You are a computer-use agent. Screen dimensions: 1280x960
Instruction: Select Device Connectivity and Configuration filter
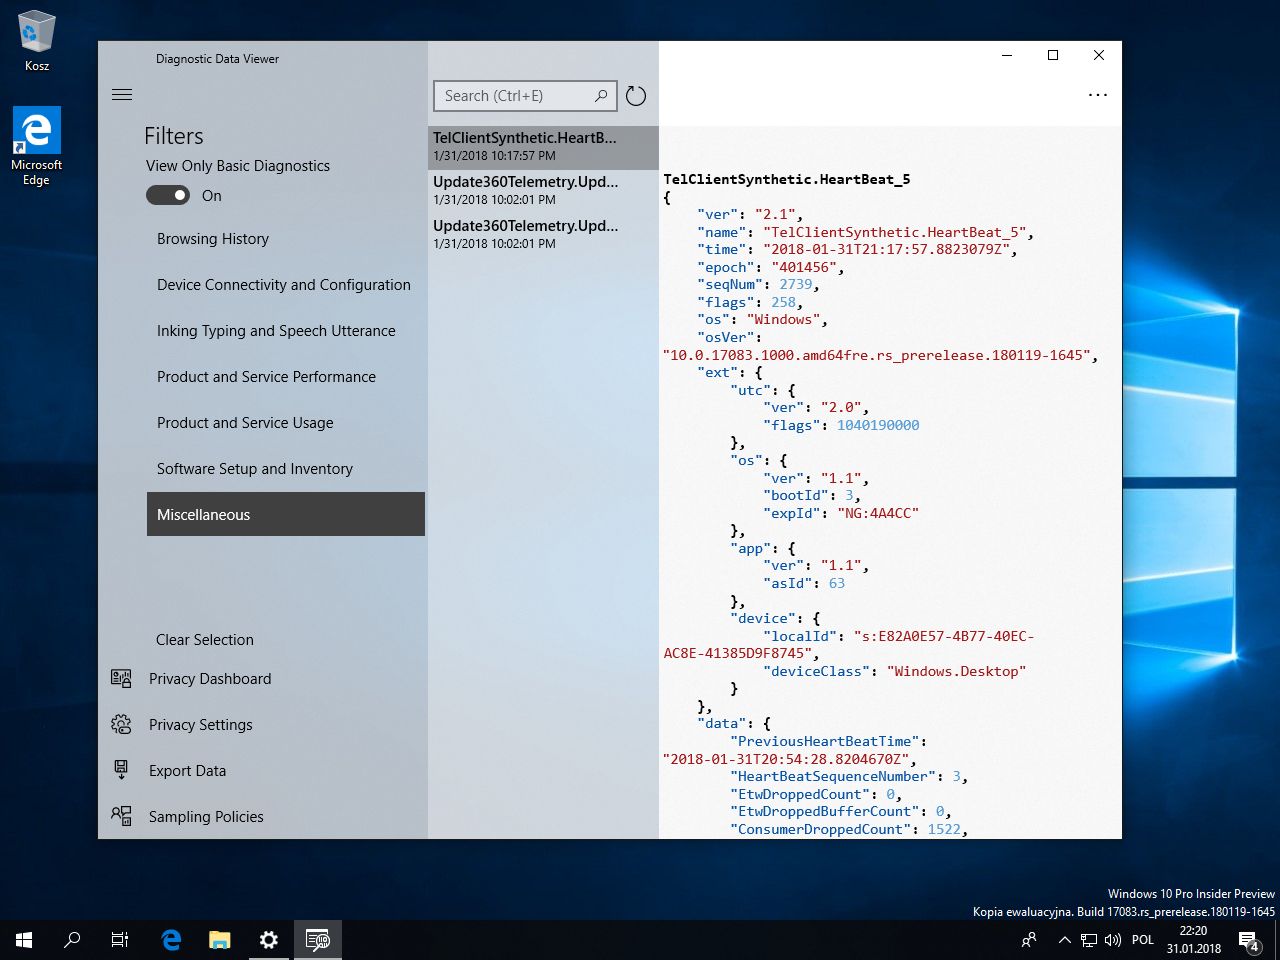pyautogui.click(x=283, y=285)
